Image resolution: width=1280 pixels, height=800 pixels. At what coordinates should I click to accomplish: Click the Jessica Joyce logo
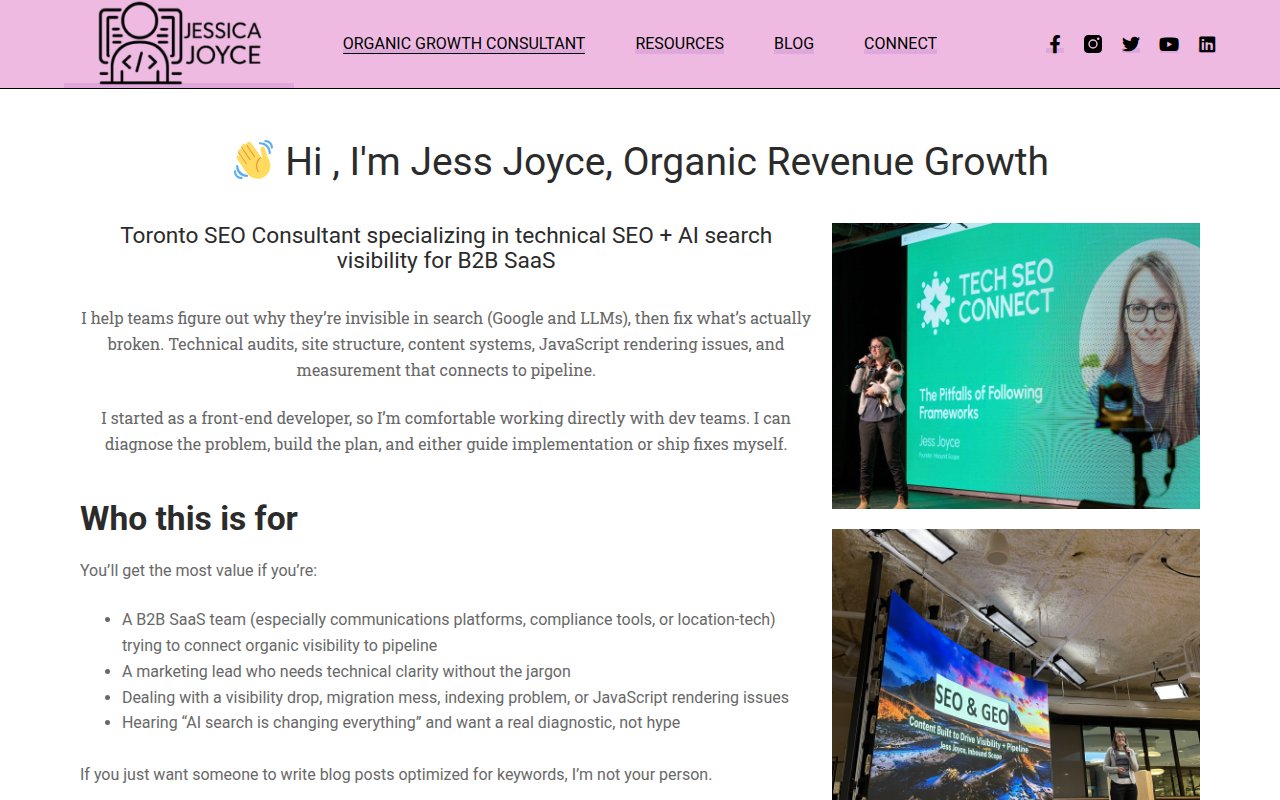click(178, 43)
